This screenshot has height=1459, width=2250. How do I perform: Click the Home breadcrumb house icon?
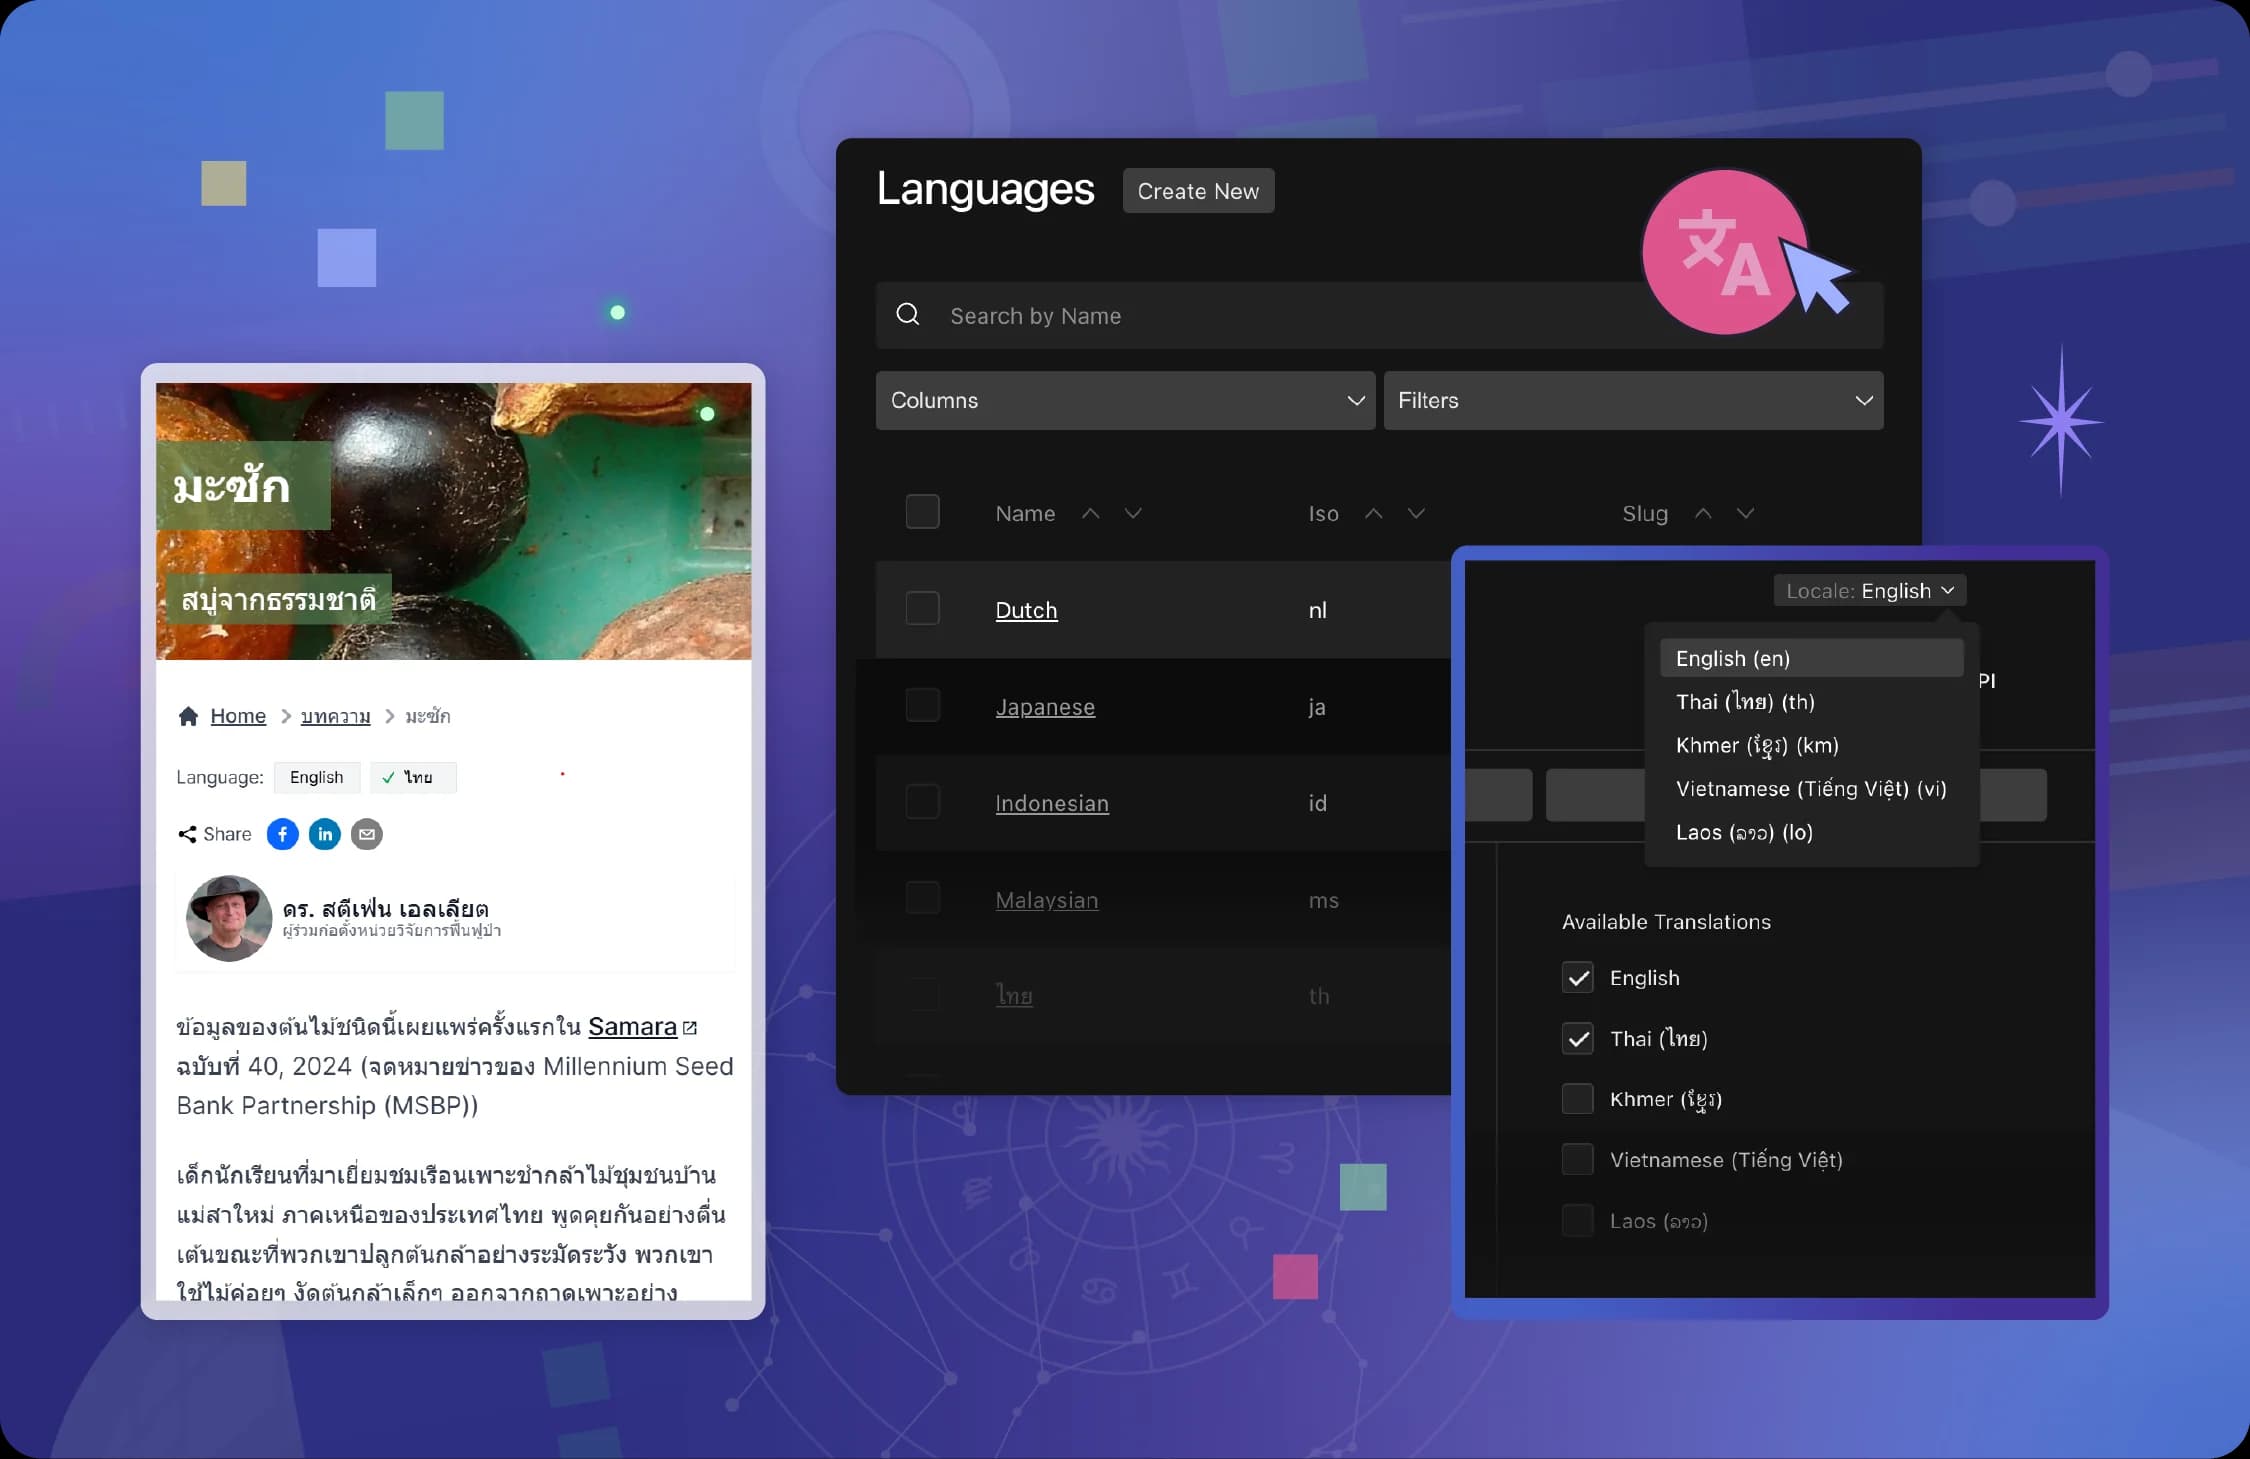click(188, 716)
